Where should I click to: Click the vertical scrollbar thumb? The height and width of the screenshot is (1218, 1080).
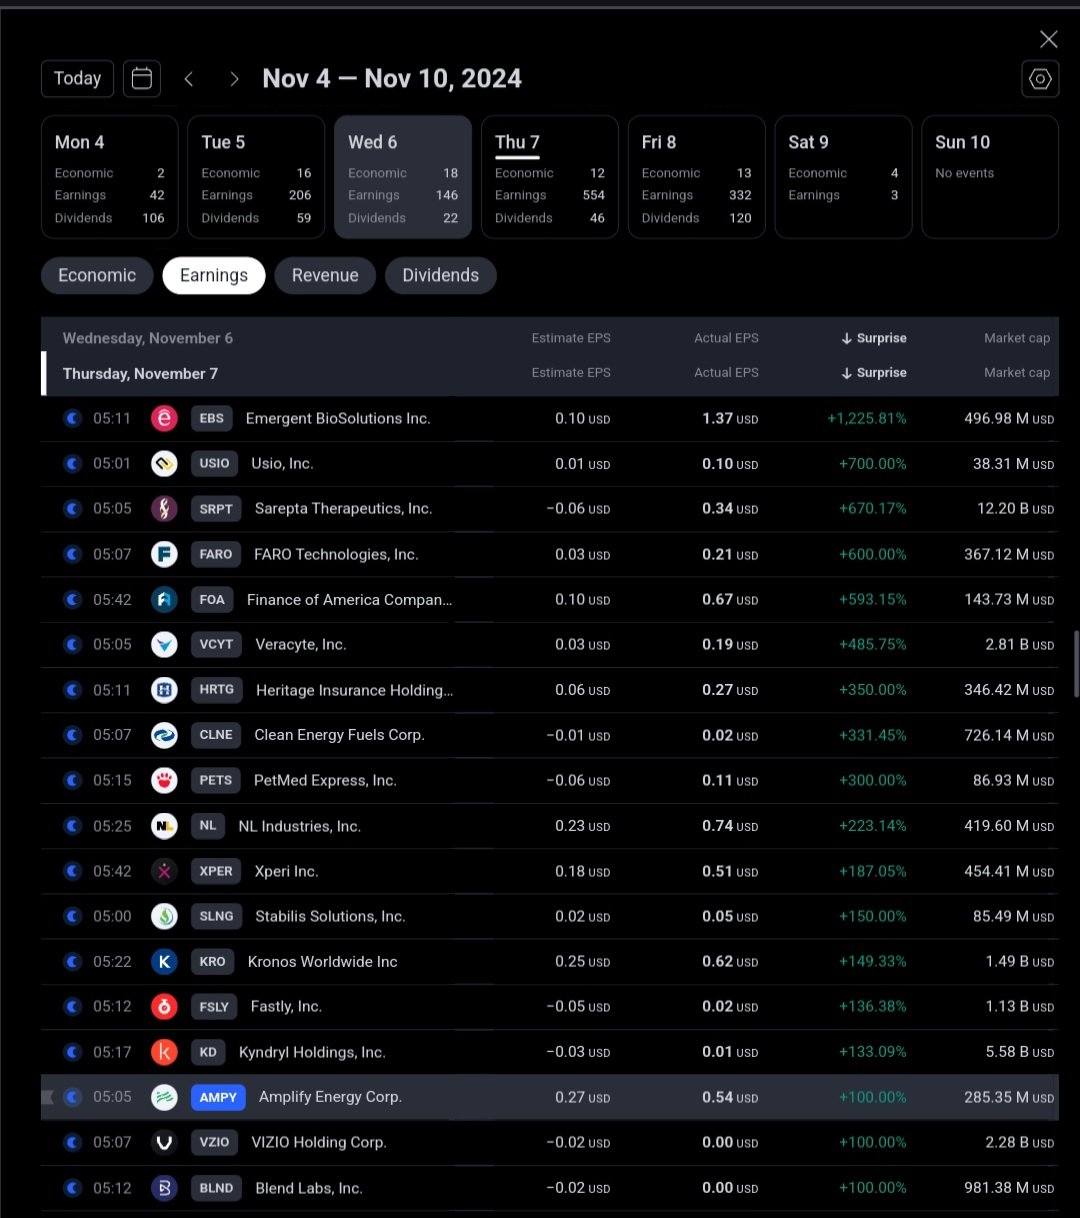coord(1075,664)
